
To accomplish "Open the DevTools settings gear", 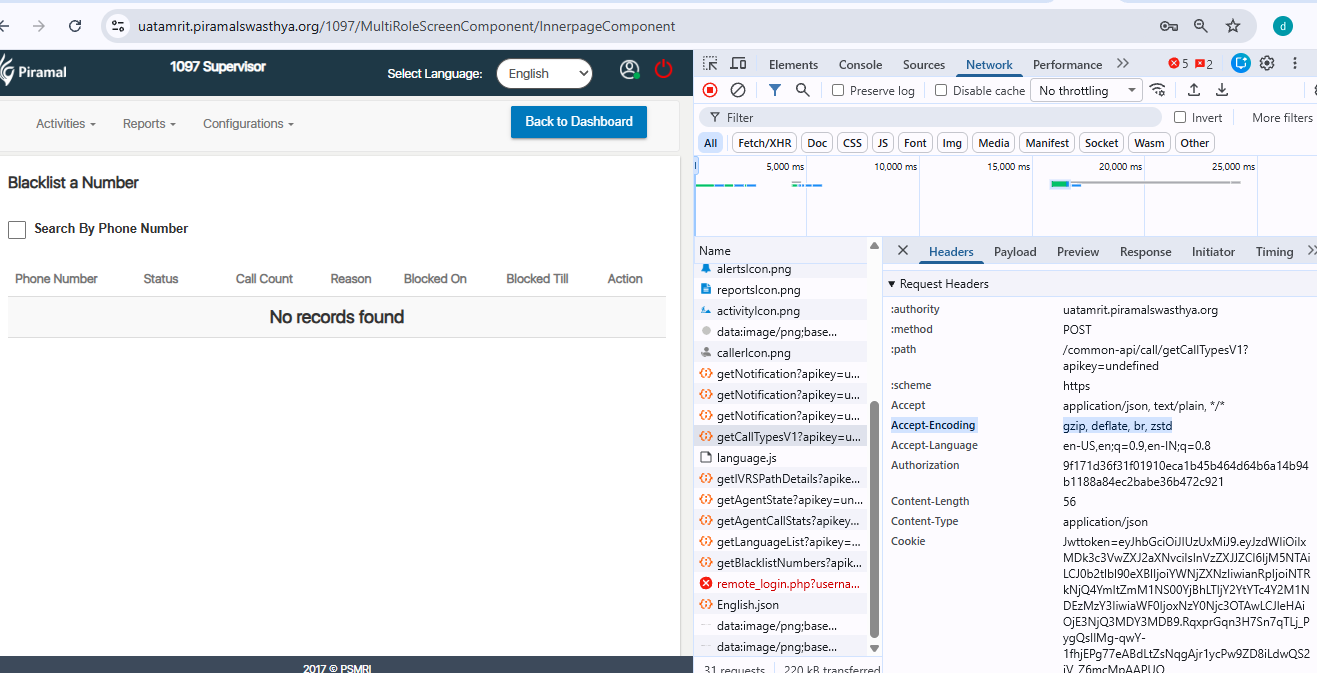I will pos(1267,64).
